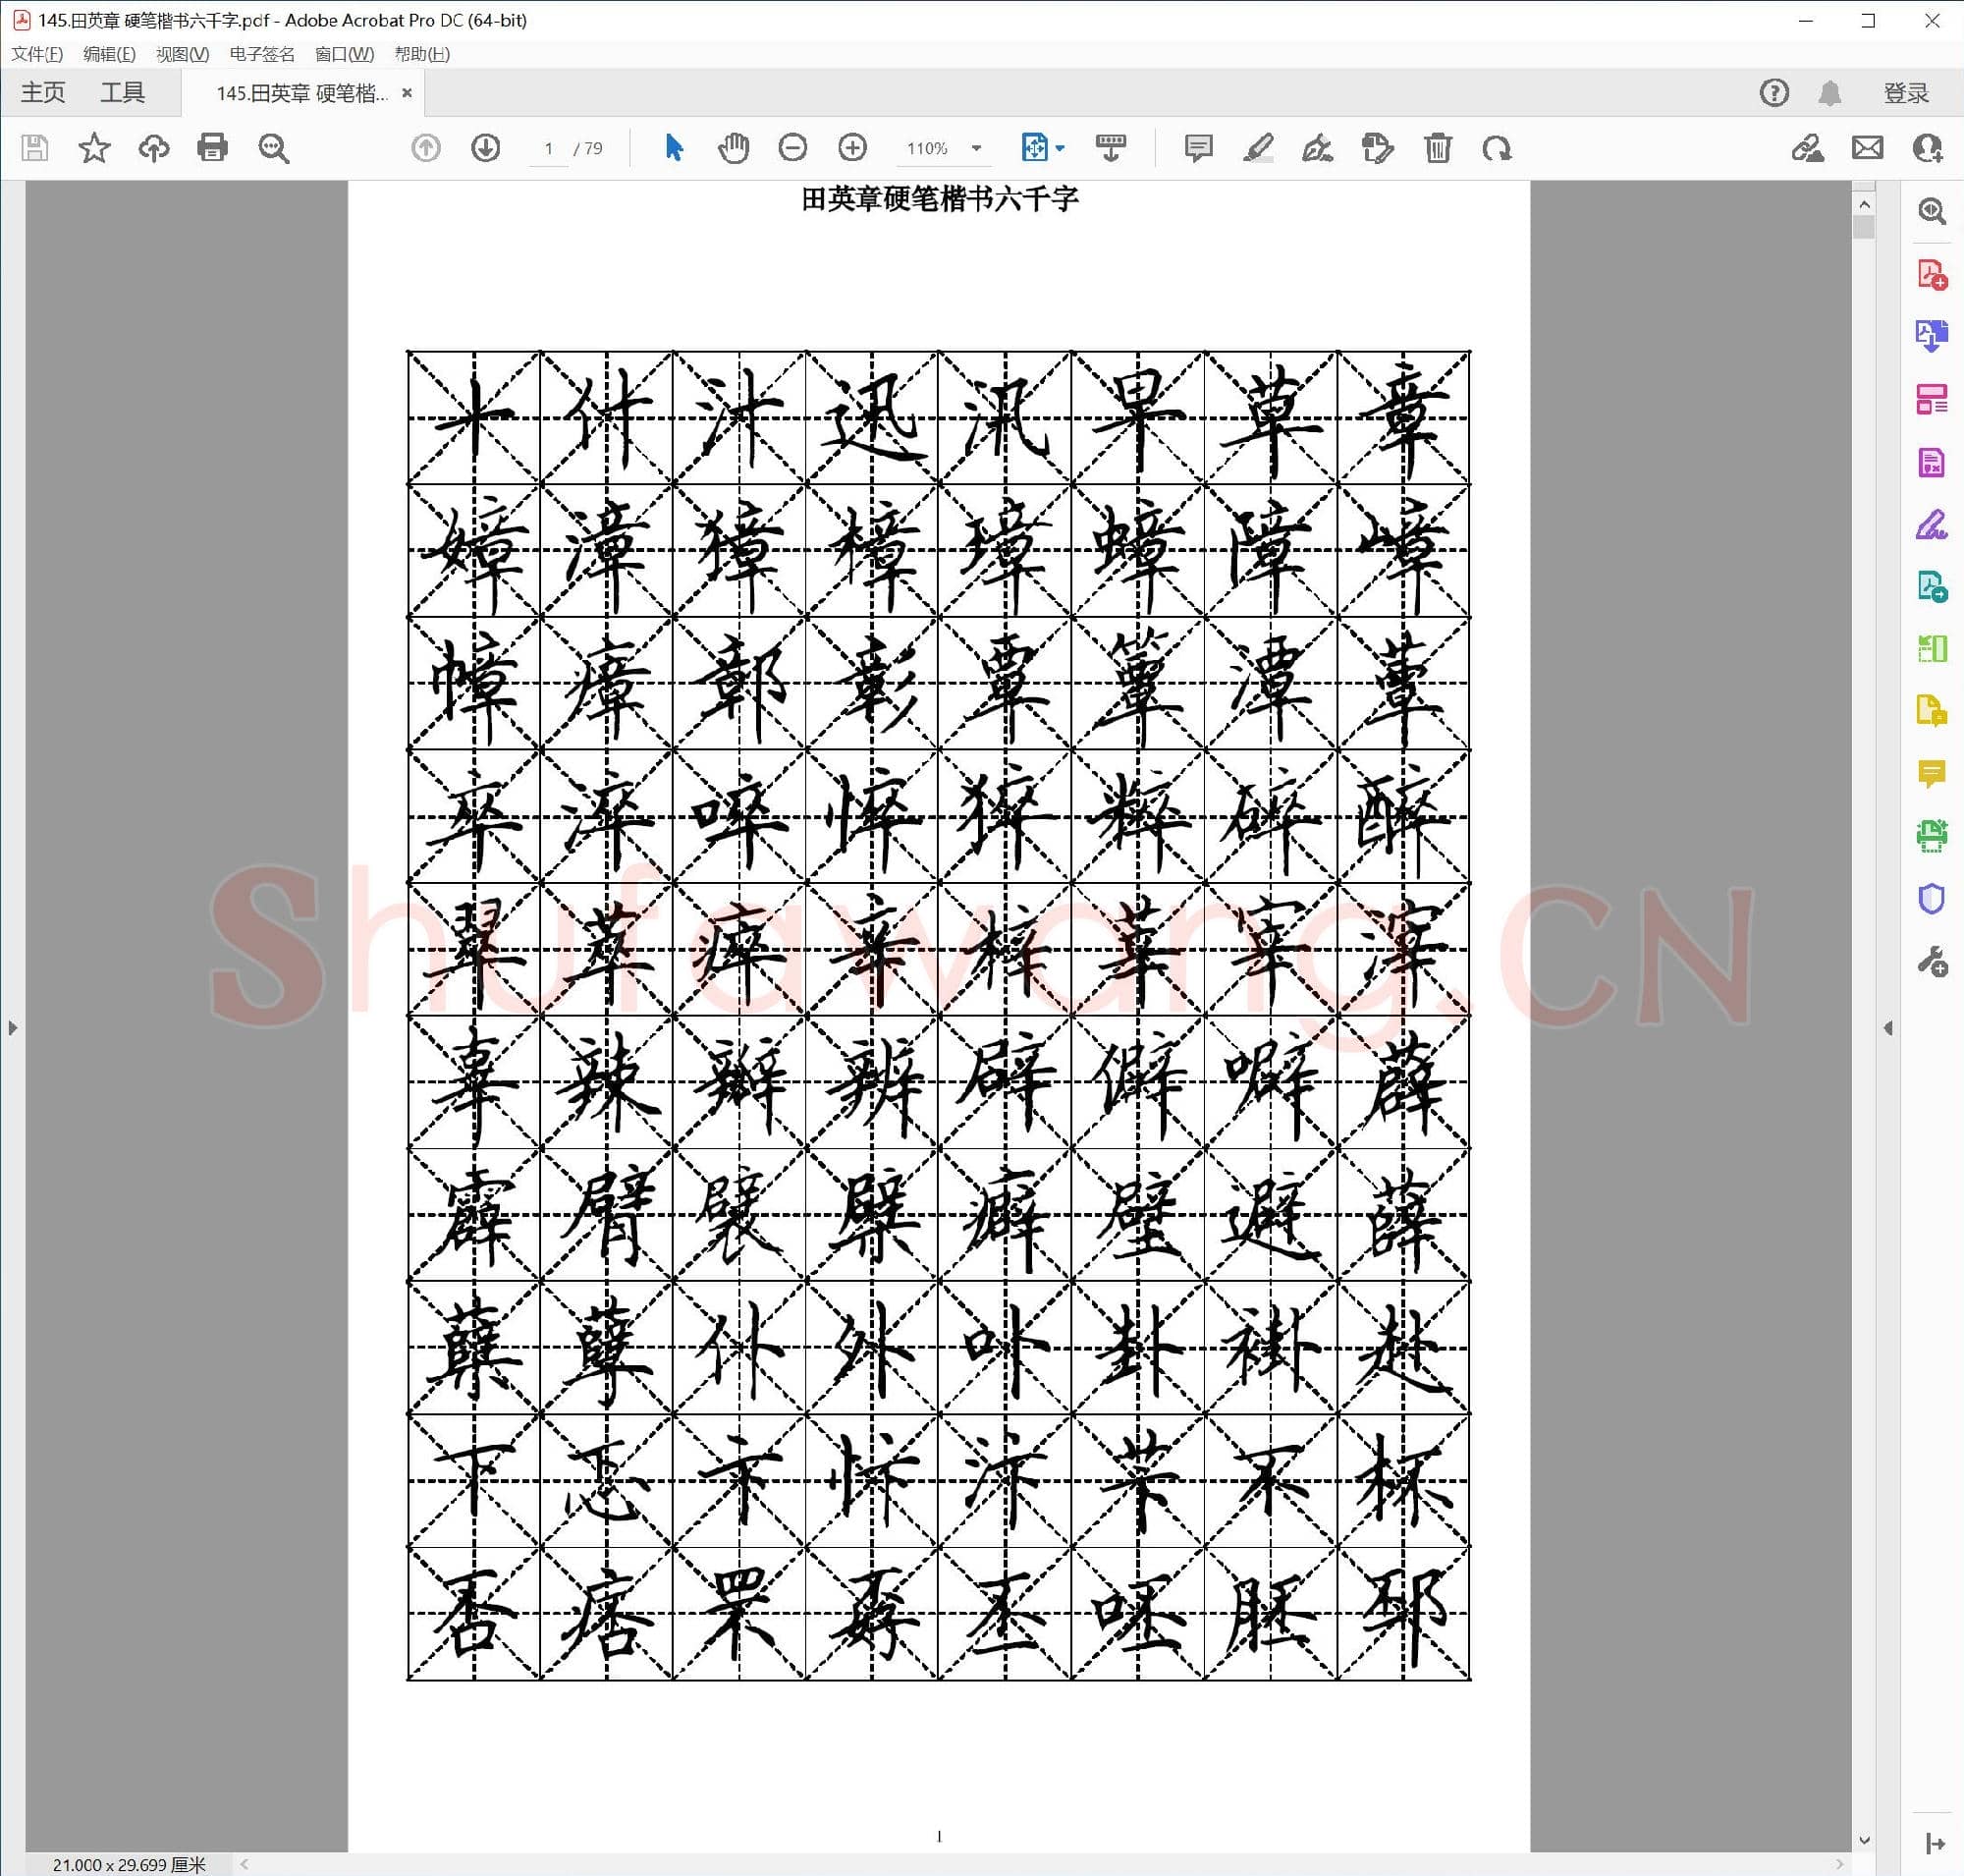Viewport: 1964px width, 1876px height.
Task: Click the page number input field
Action: 548,148
